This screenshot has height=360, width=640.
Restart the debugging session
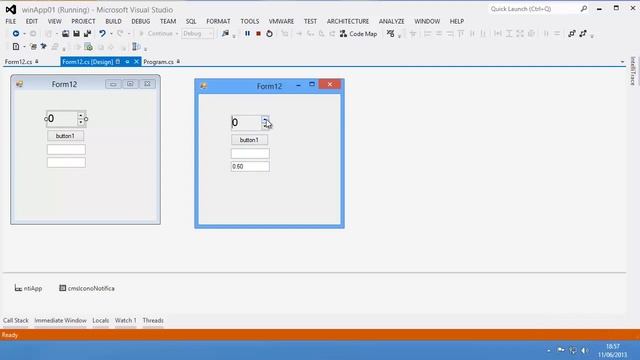pos(269,34)
